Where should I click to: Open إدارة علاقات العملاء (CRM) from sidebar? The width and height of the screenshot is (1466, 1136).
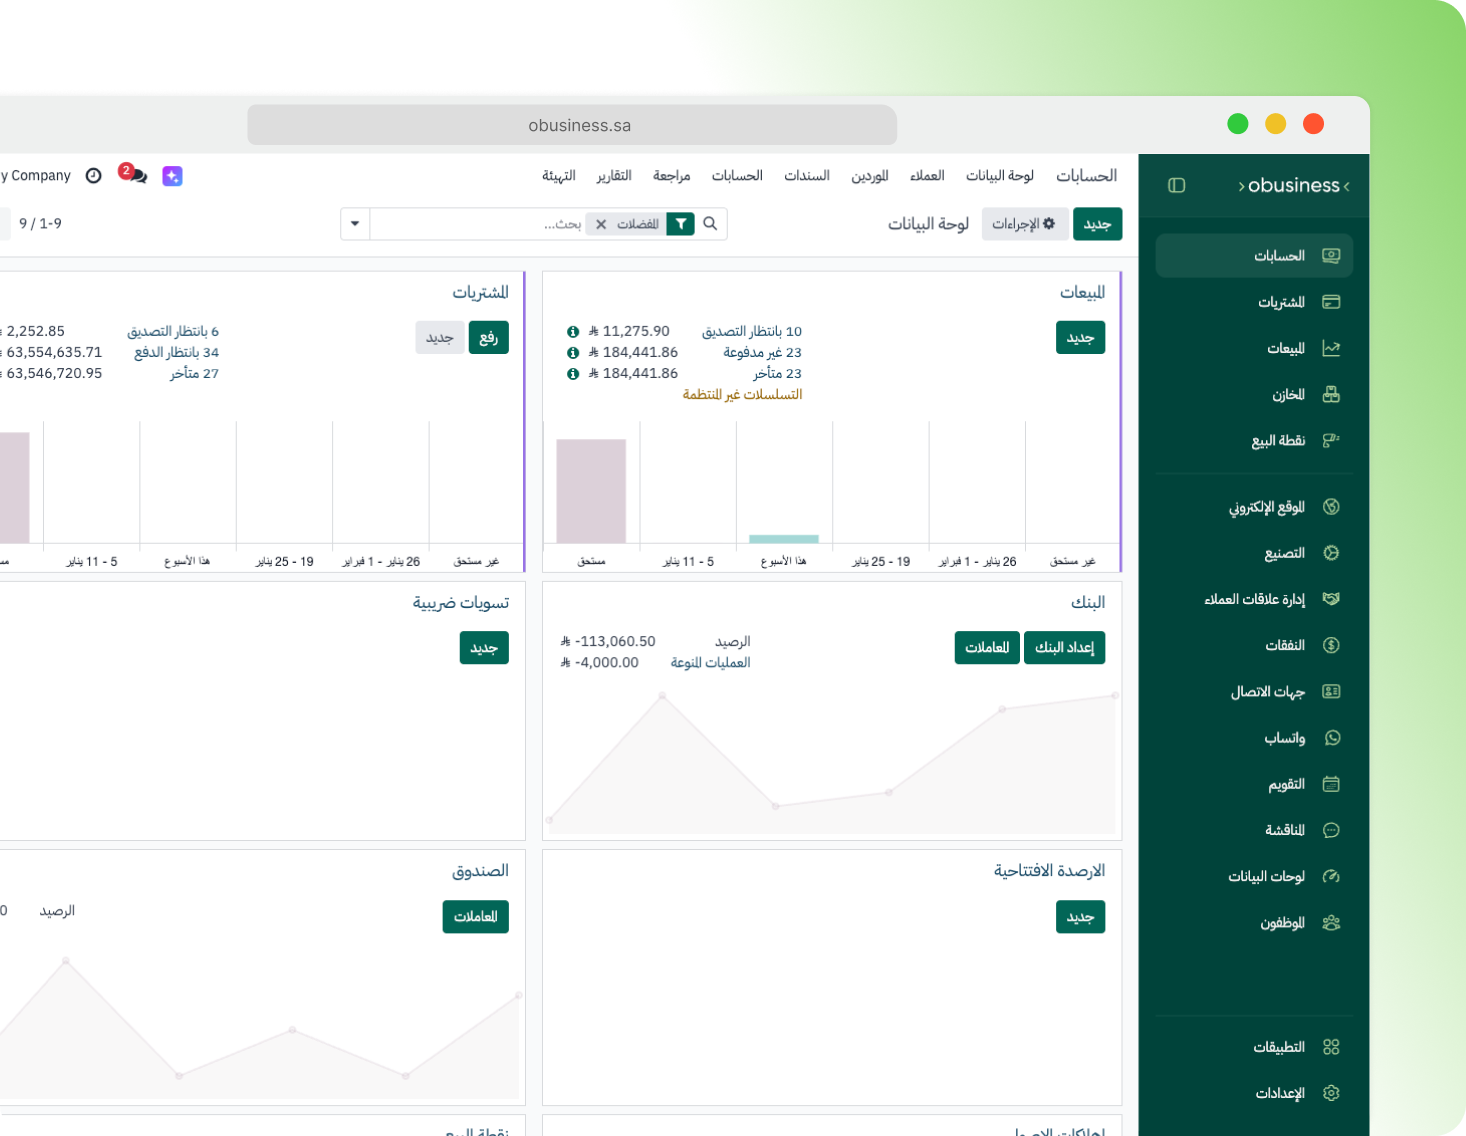point(1331,599)
